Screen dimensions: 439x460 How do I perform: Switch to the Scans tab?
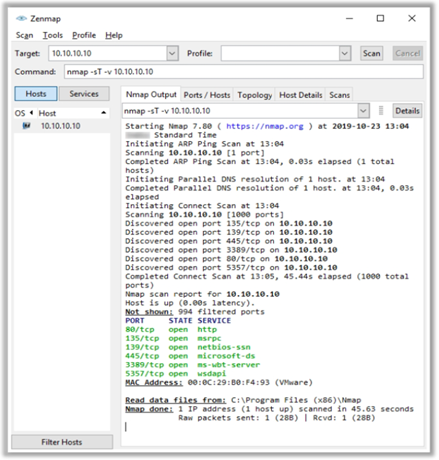click(339, 95)
